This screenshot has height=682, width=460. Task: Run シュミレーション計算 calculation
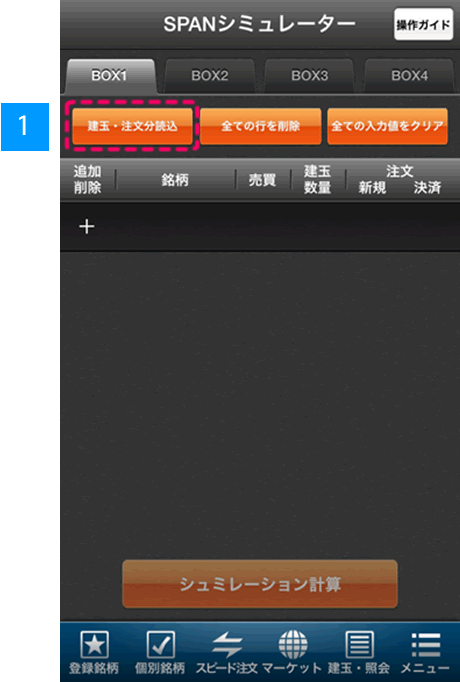[x=260, y=584]
